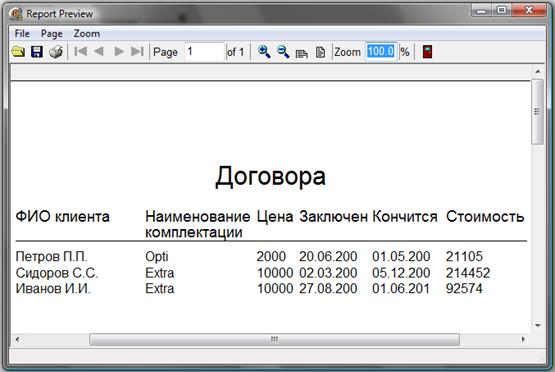The height and width of the screenshot is (372, 555).
Task: Print the report with printer icon
Action: (56, 52)
